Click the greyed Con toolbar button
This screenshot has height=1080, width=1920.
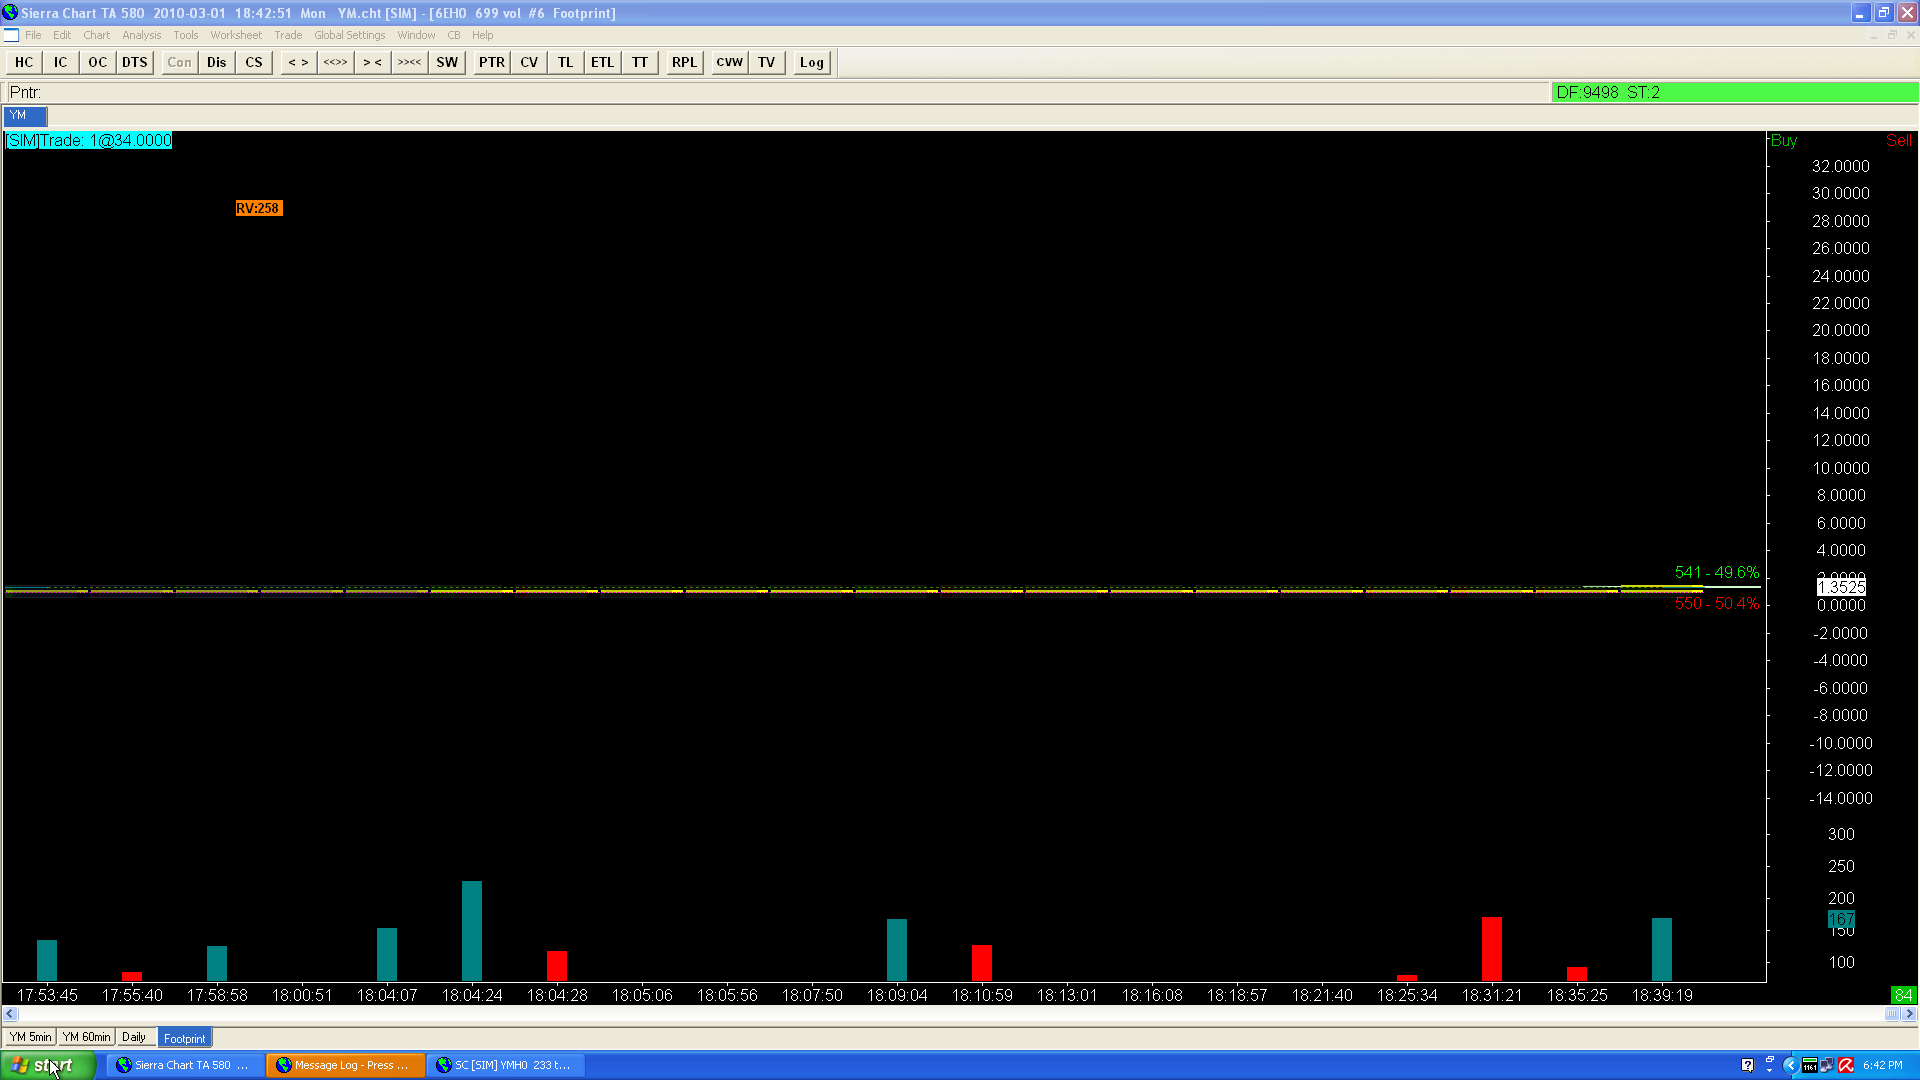click(179, 62)
